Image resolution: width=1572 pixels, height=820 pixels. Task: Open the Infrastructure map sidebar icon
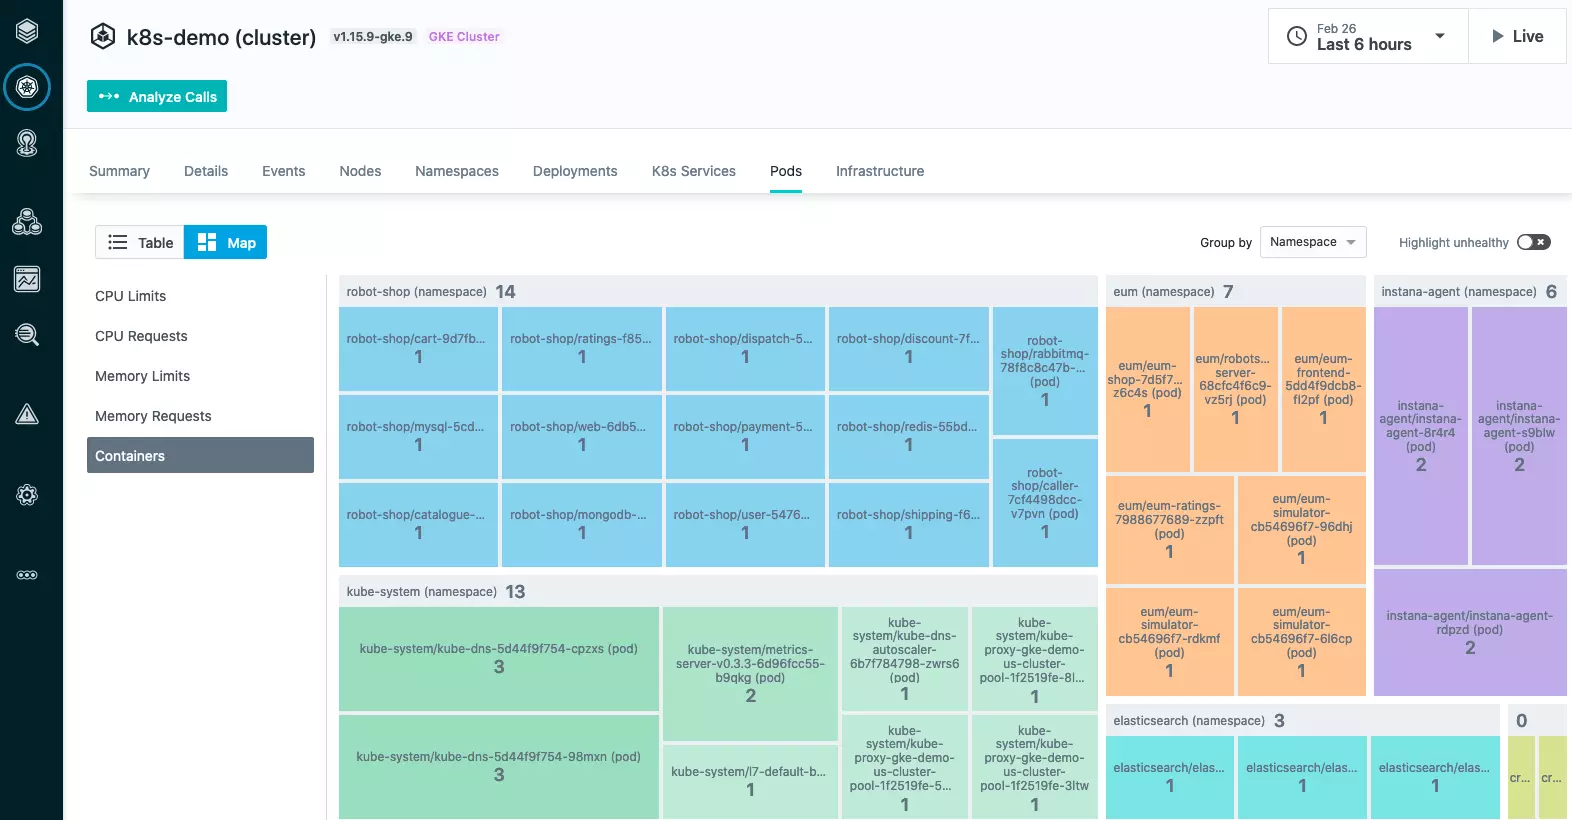(x=27, y=279)
